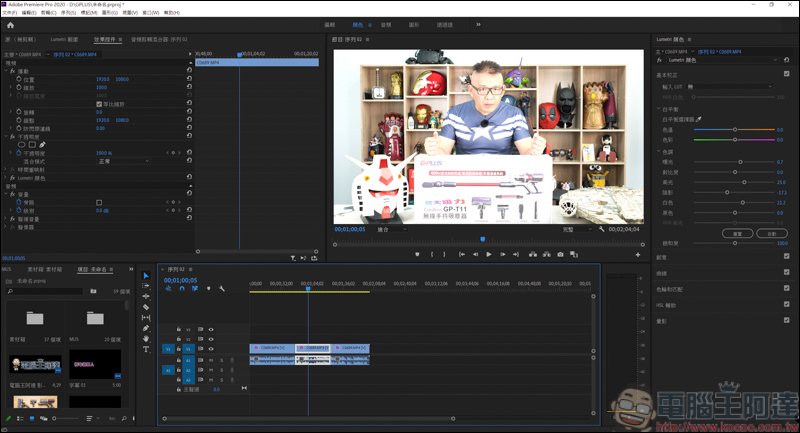The height and width of the screenshot is (433, 800).
Task: Toggle V1 track eye visibility
Action: (211, 349)
